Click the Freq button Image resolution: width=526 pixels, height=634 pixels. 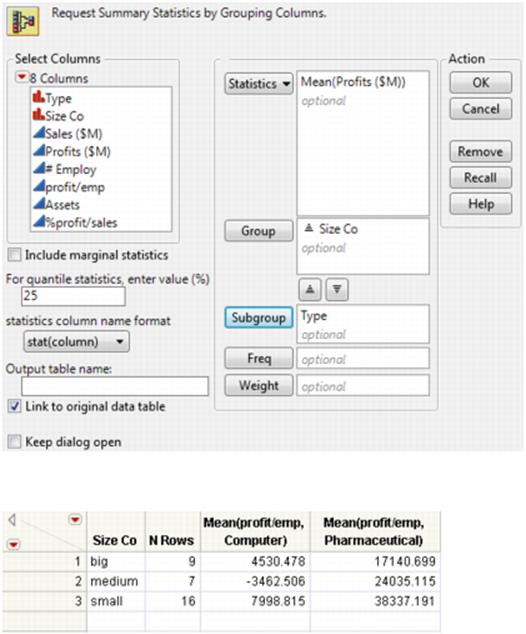click(x=259, y=358)
